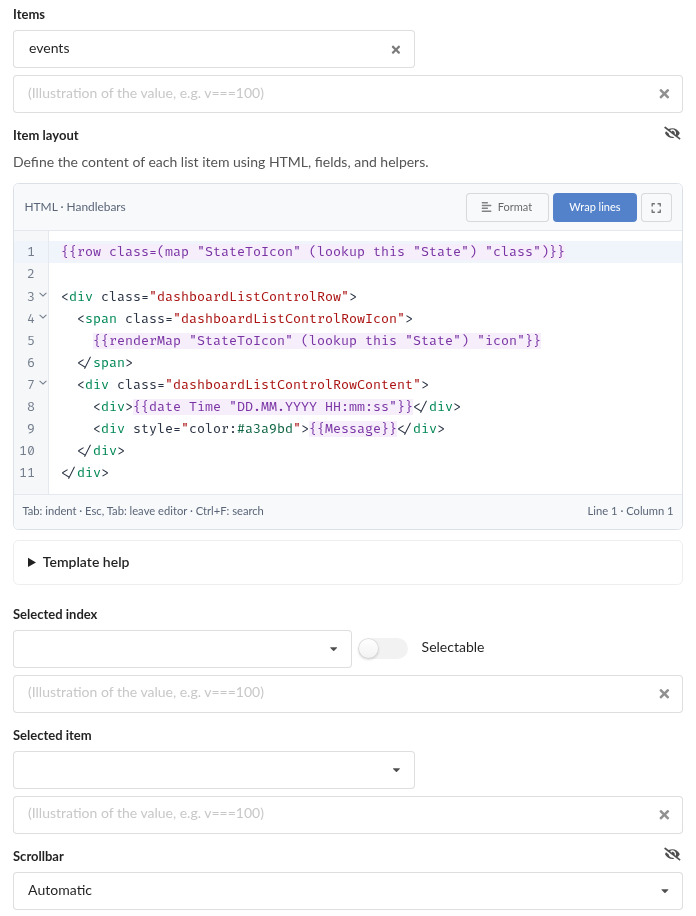The image size is (696, 916).
Task: Clear the illustration field under Selected index
Action: click(664, 694)
